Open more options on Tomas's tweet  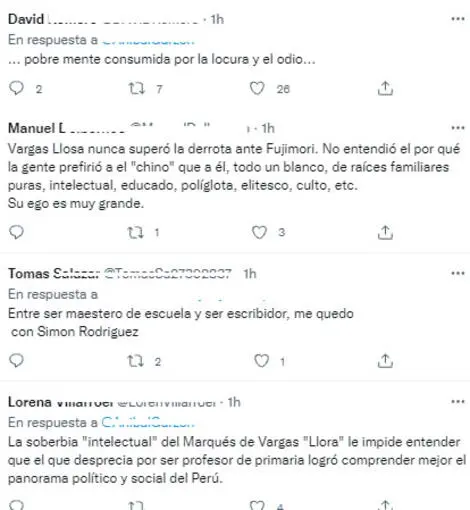pyautogui.click(x=458, y=273)
